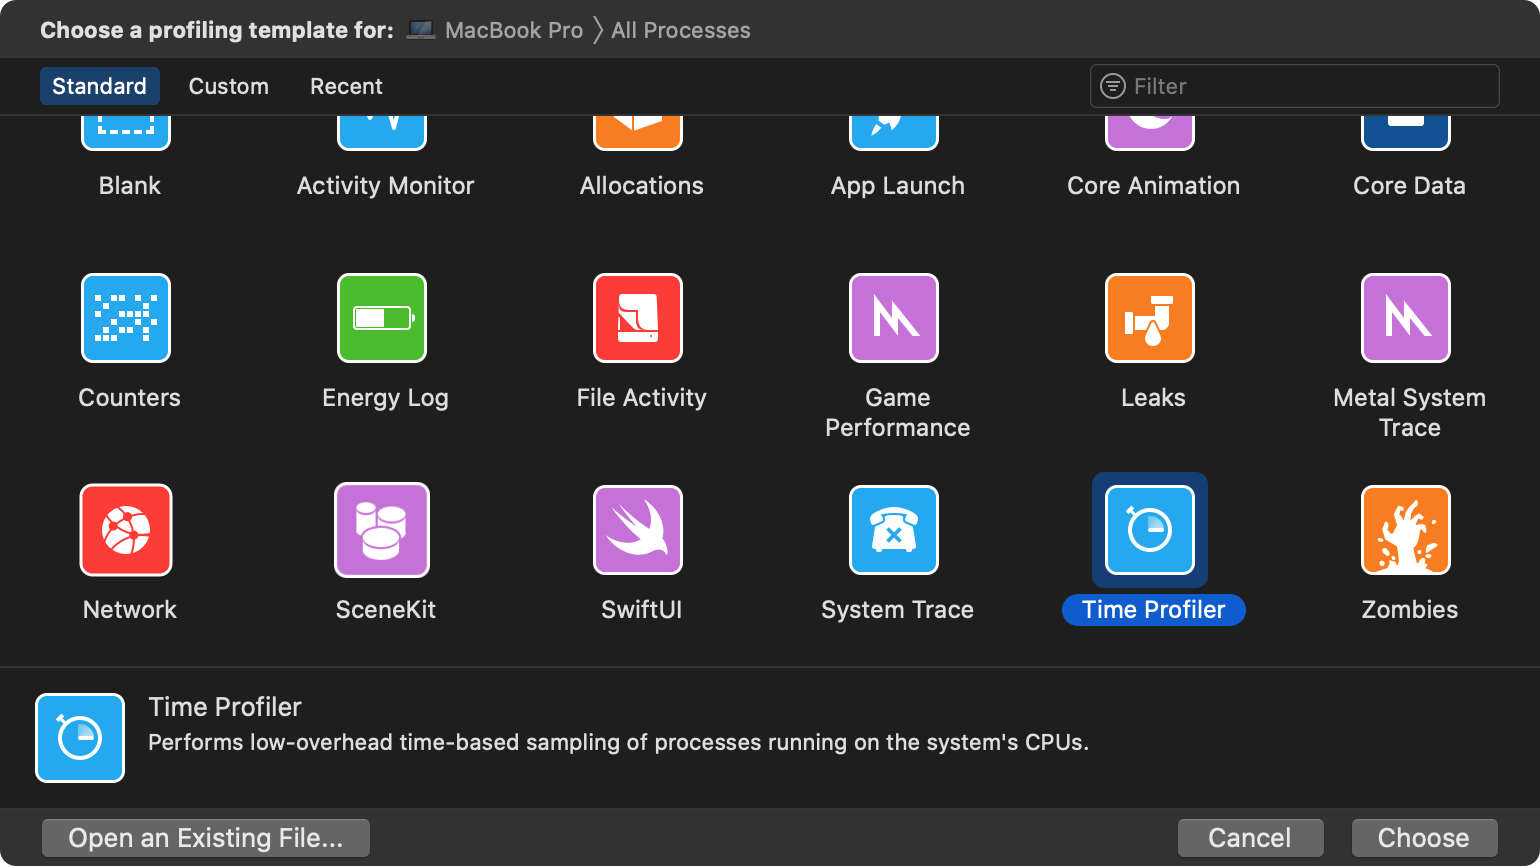Open the Recent tab

coord(346,86)
